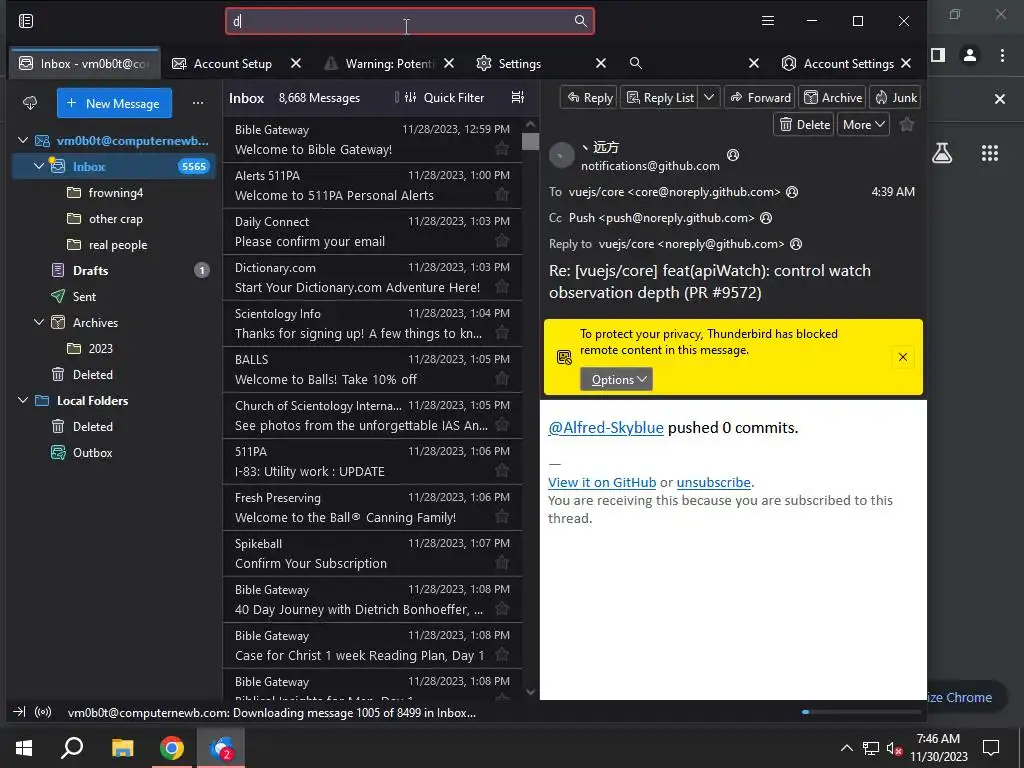
Task: Open the Windows Start menu
Action: click(24, 748)
